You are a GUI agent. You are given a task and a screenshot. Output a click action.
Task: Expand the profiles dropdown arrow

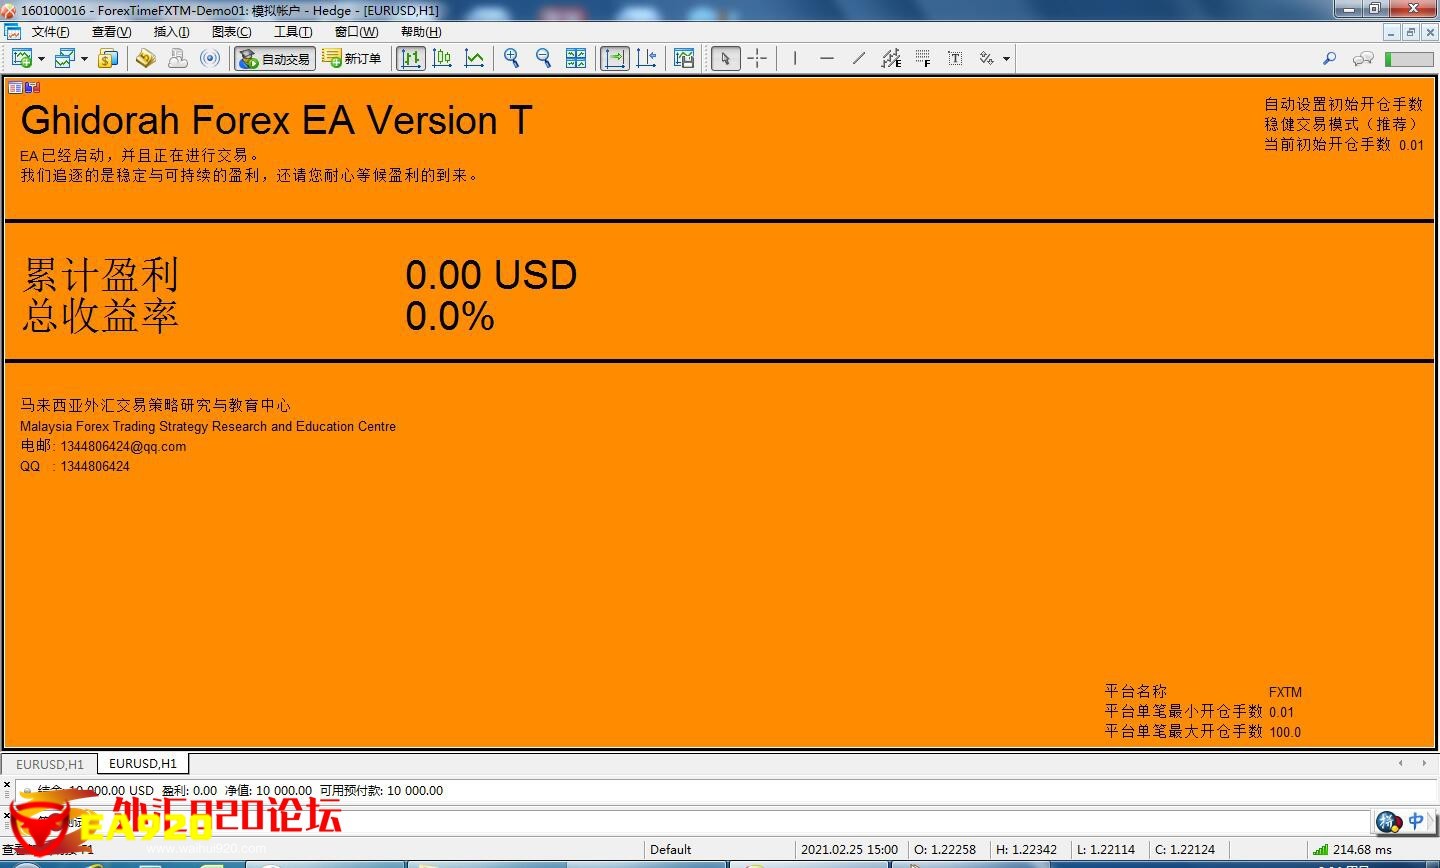[84, 59]
